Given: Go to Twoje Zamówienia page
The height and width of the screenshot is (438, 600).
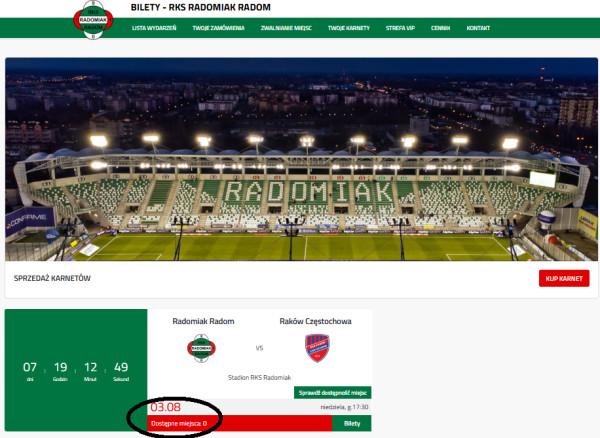Looking at the screenshot, I should 218,28.
